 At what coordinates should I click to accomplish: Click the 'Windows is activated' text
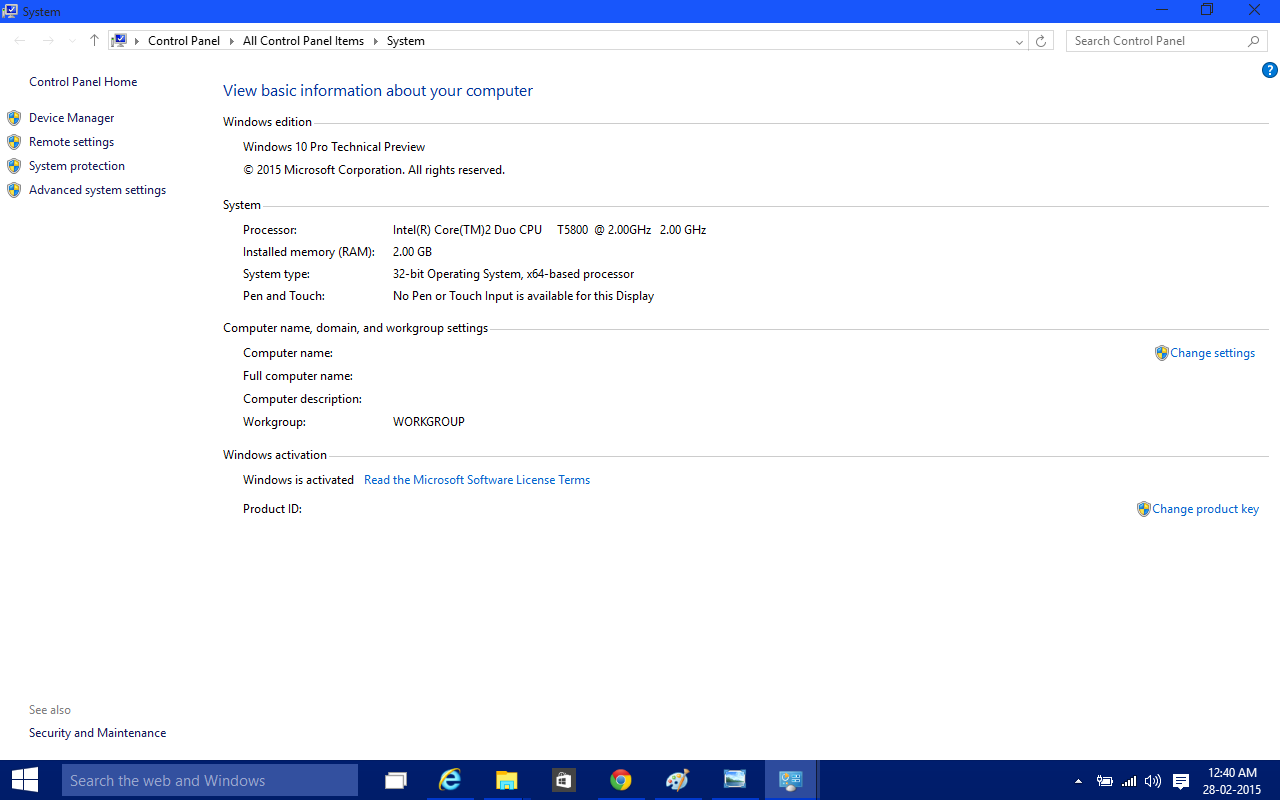(x=298, y=480)
